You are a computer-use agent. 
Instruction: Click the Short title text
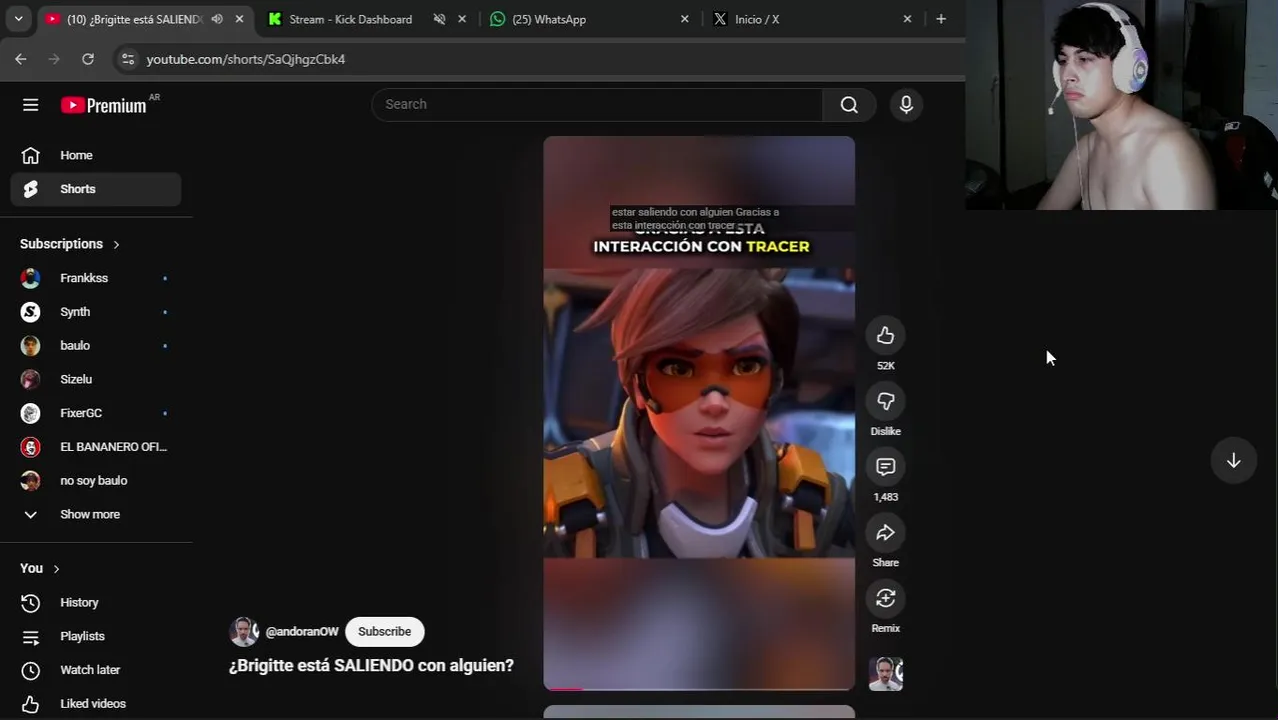(x=371, y=665)
